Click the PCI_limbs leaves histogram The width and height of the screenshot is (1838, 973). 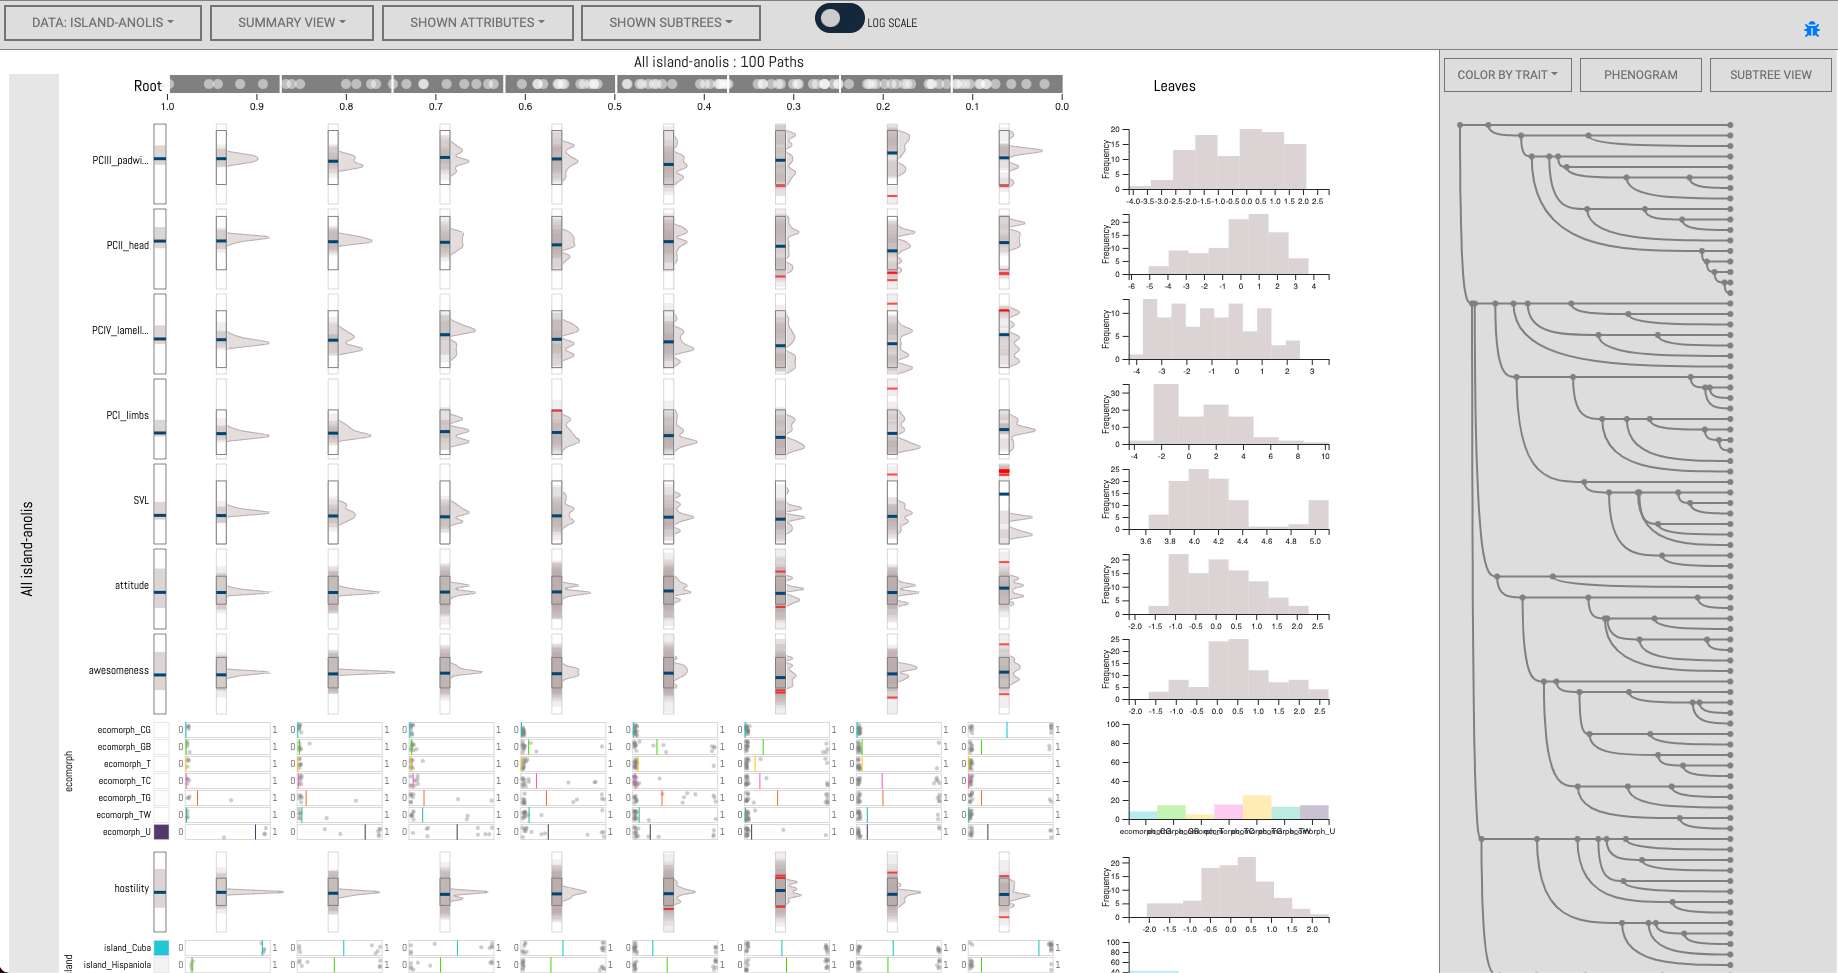pyautogui.click(x=1218, y=420)
